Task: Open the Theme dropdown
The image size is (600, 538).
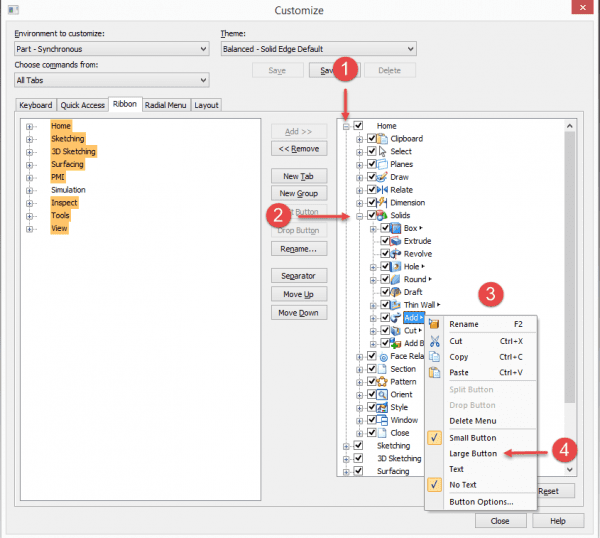Action: (318, 49)
